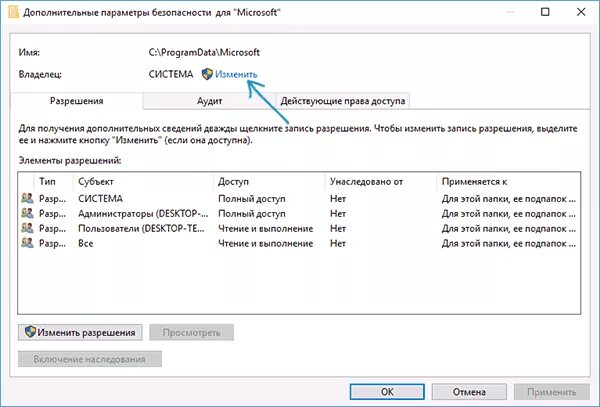Click Нет in the СИСТЕМА row

[x=338, y=199]
